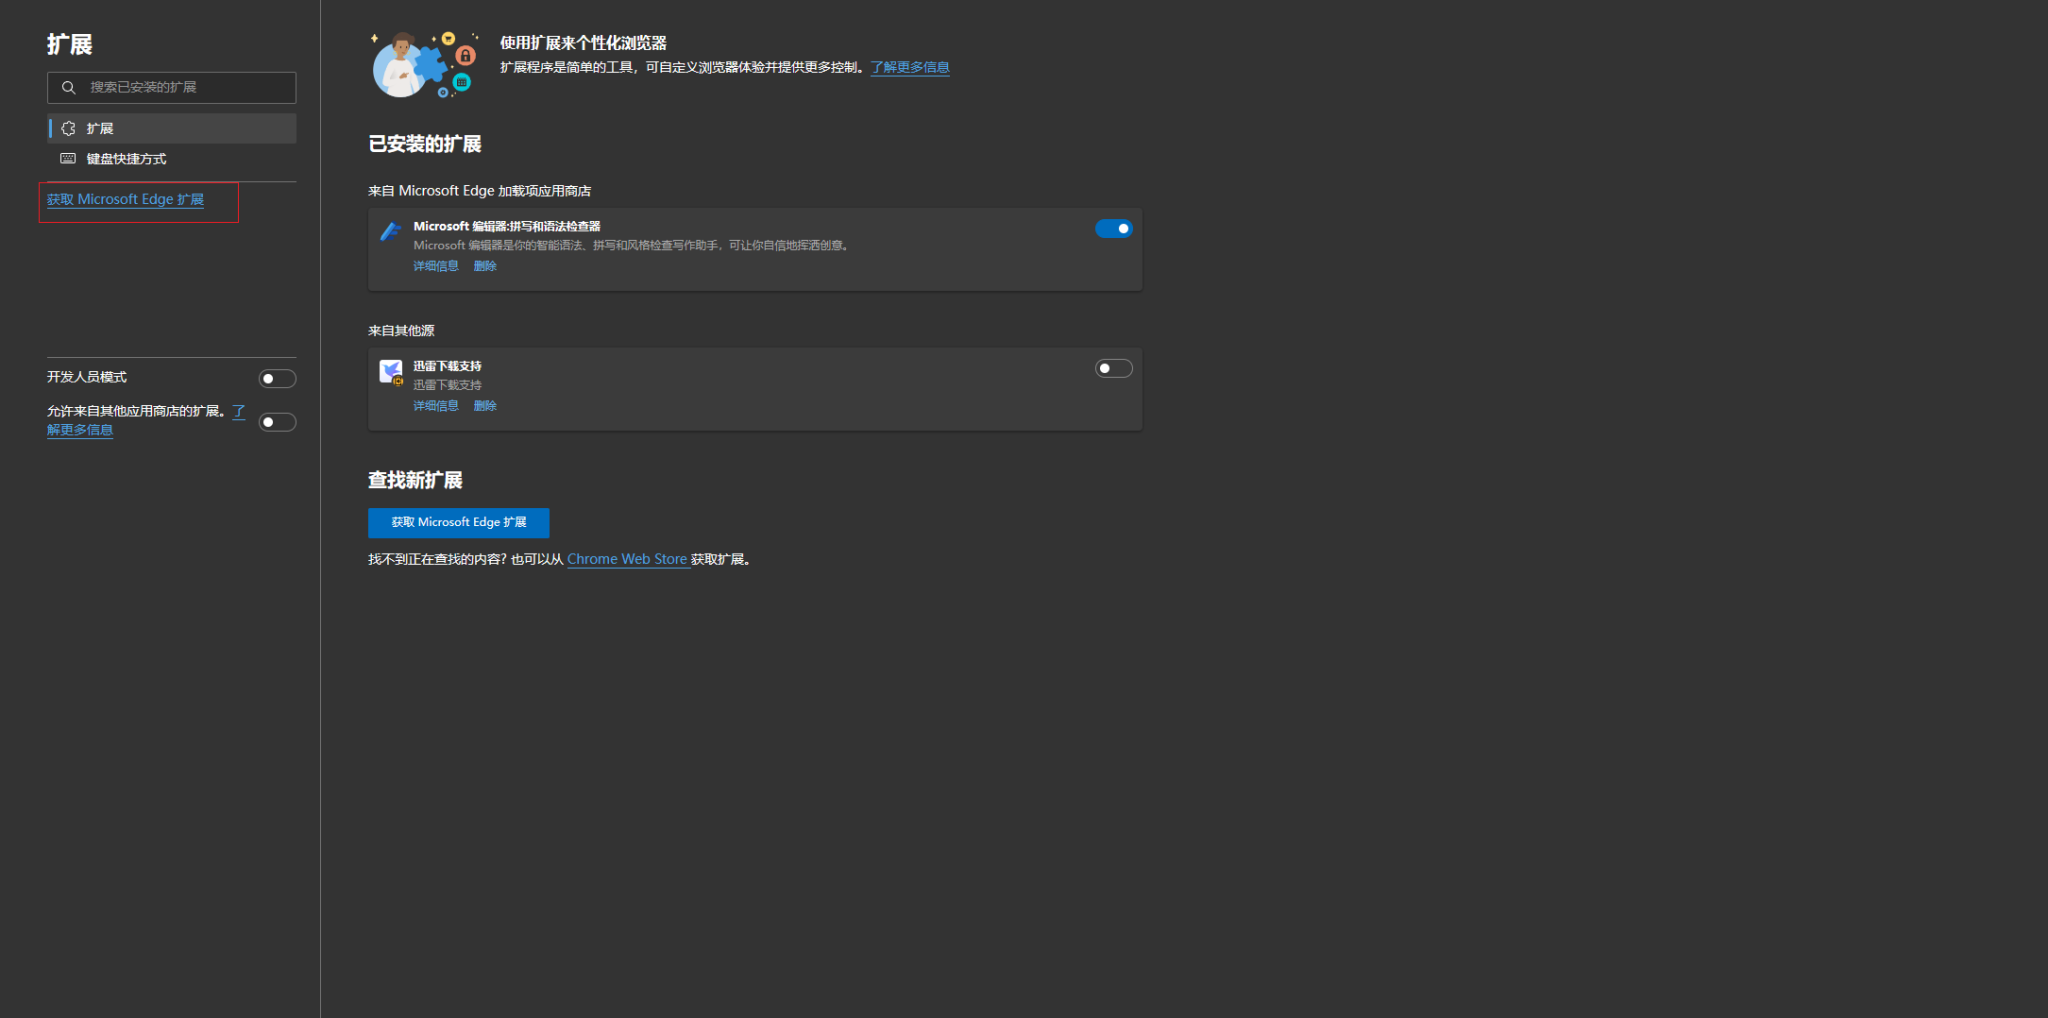Image resolution: width=2048 pixels, height=1018 pixels.
Task: Click 删除 for 迅雷下载支持 extension
Action: 485,406
